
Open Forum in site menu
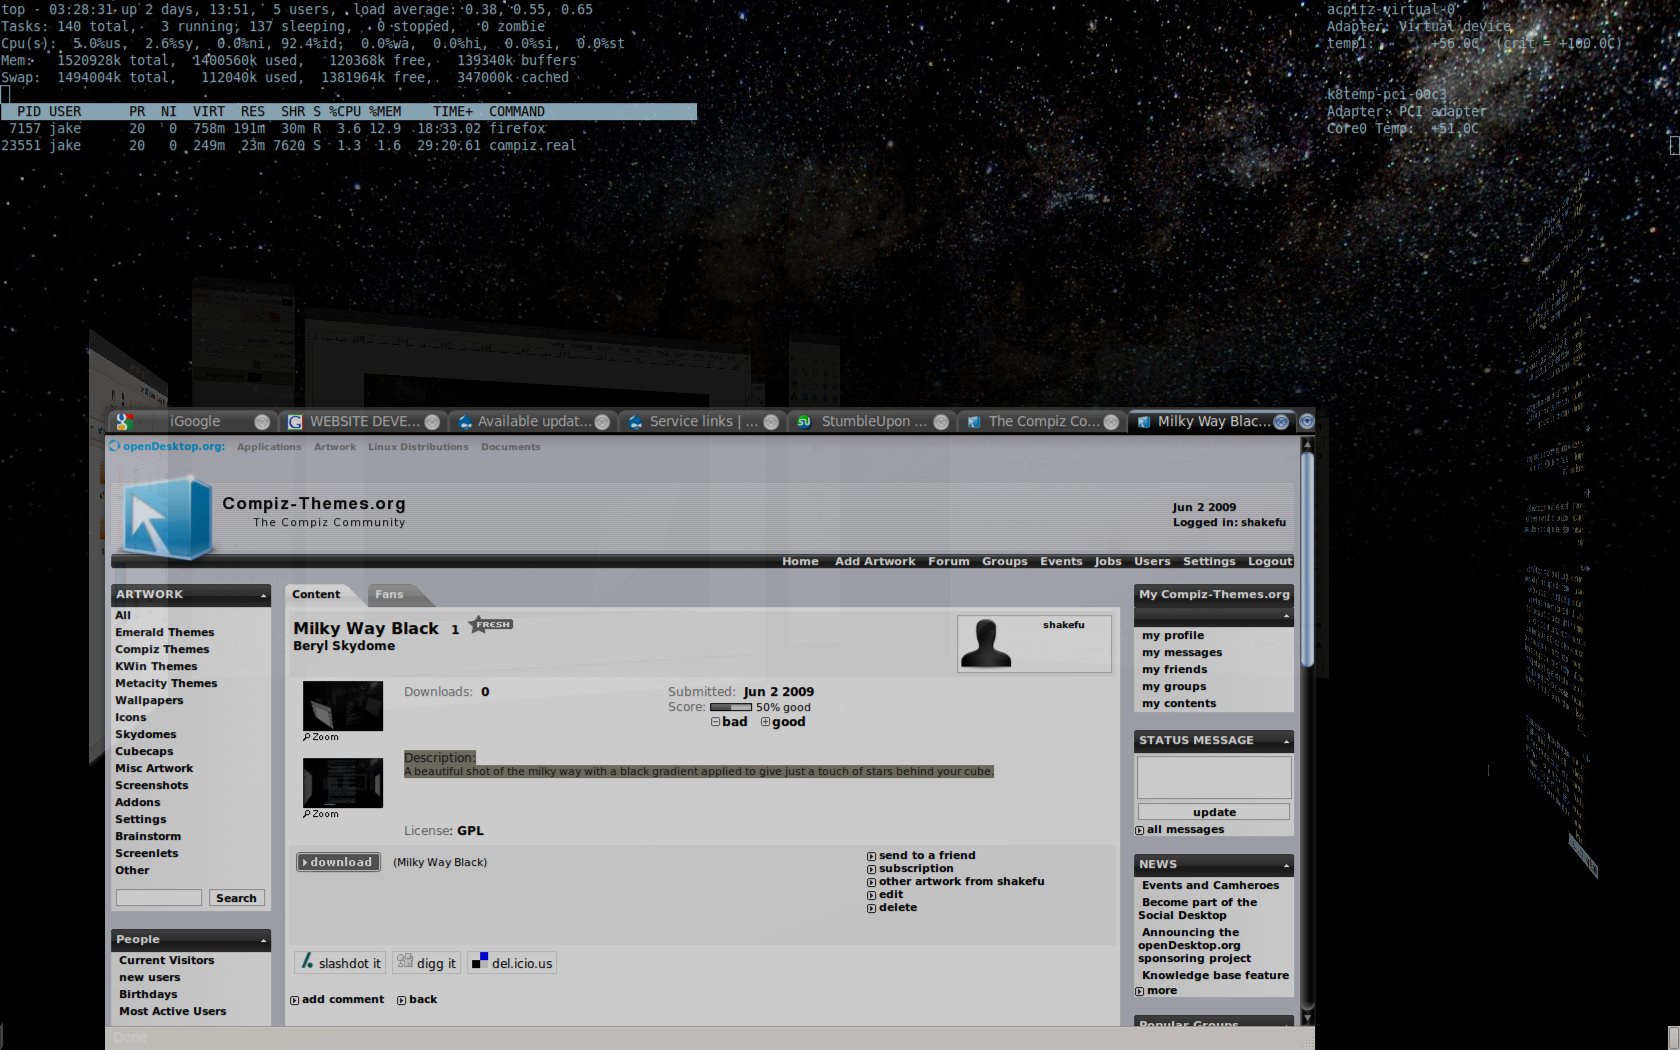coord(948,562)
